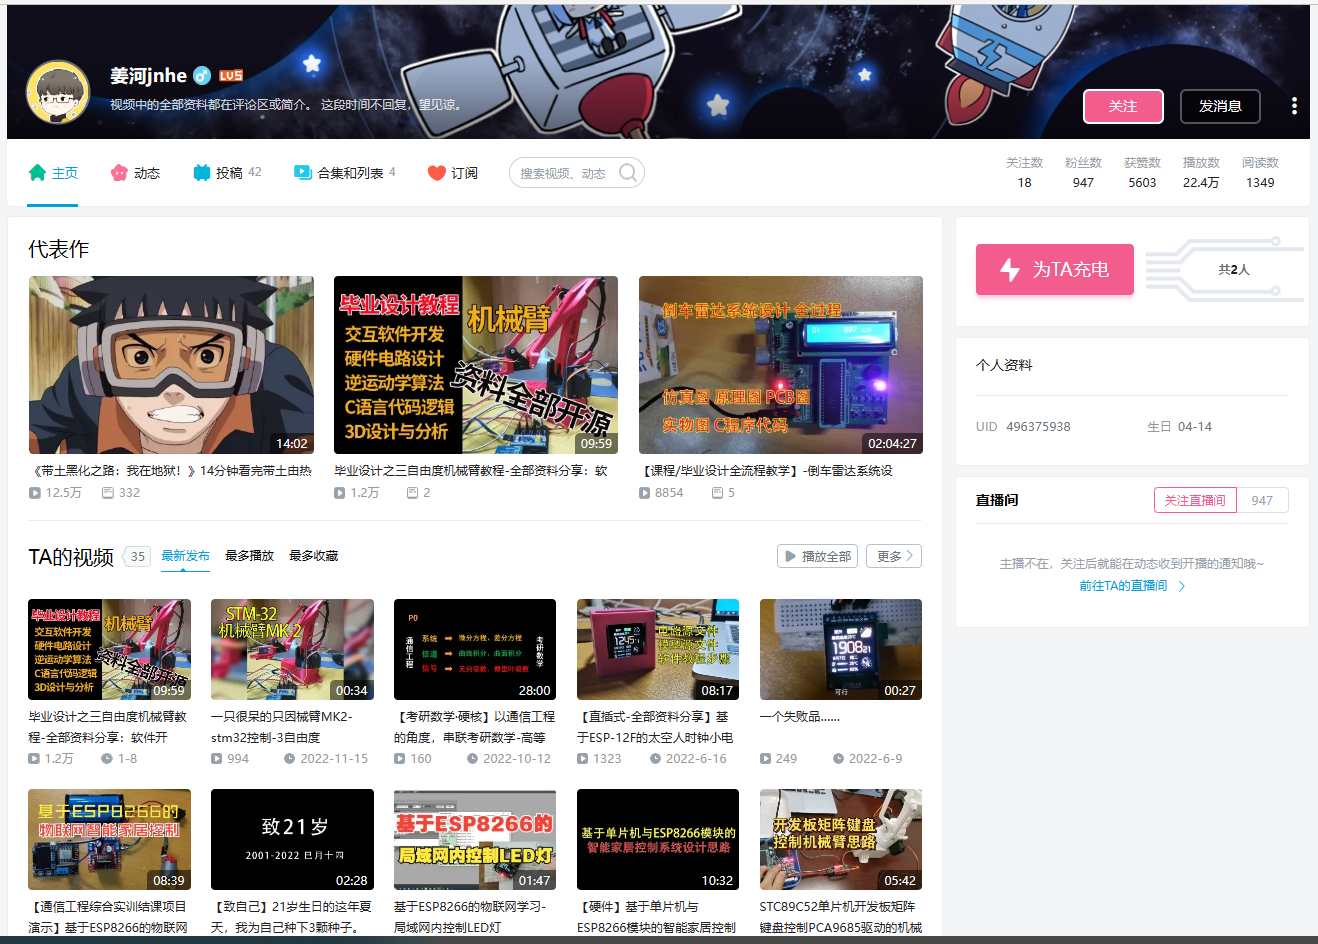Click the 为TA充电 charge button
This screenshot has height=944, width=1318.
coord(1055,269)
